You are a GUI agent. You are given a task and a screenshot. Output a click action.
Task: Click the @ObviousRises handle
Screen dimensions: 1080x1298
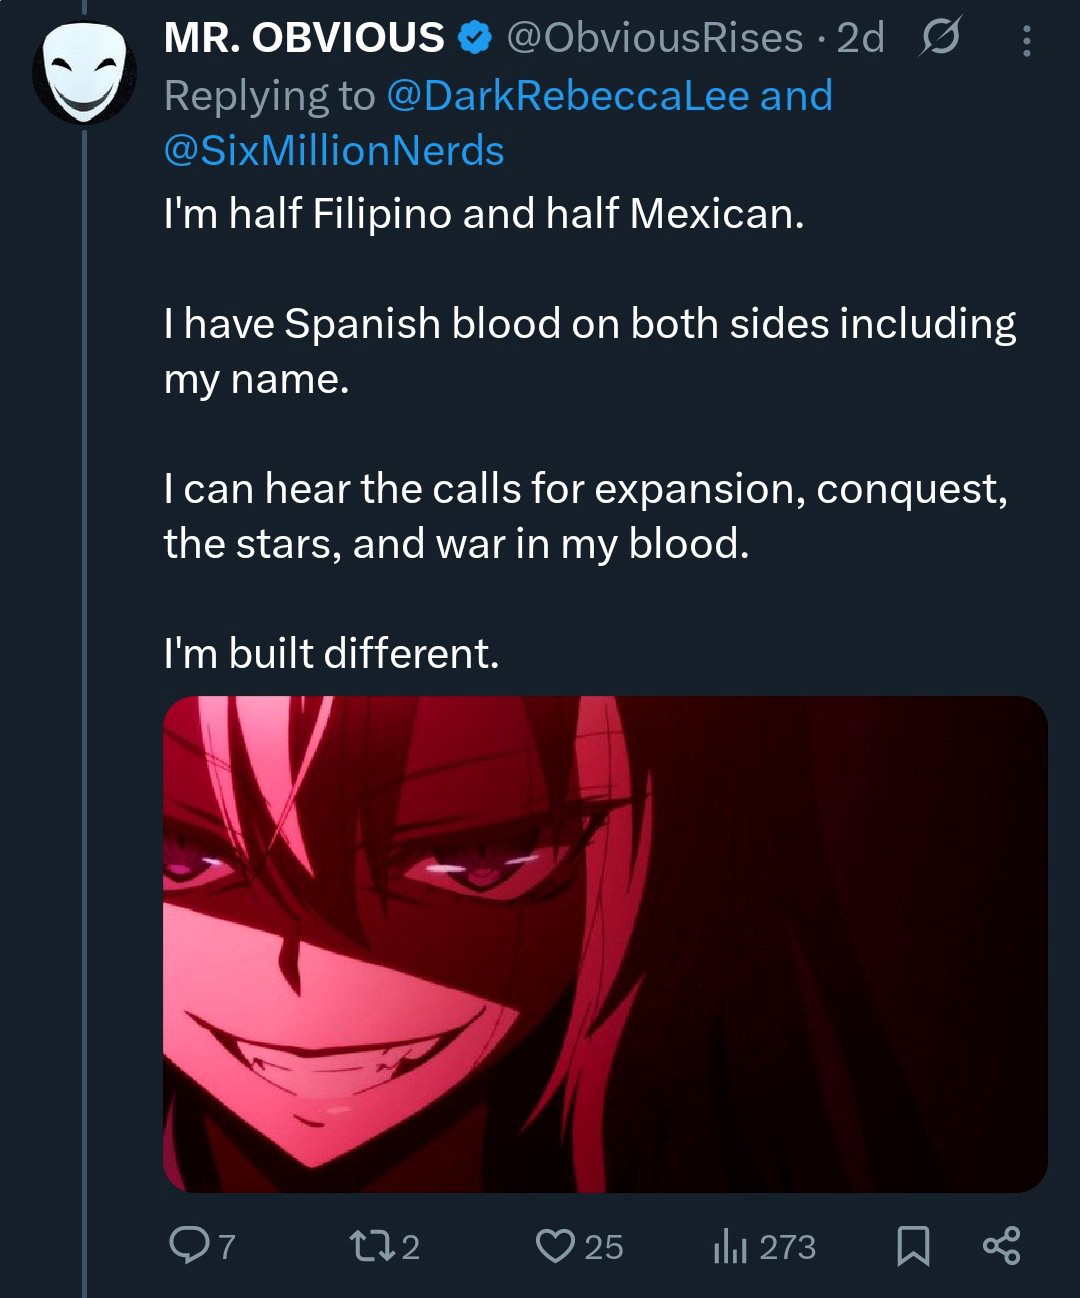[655, 38]
